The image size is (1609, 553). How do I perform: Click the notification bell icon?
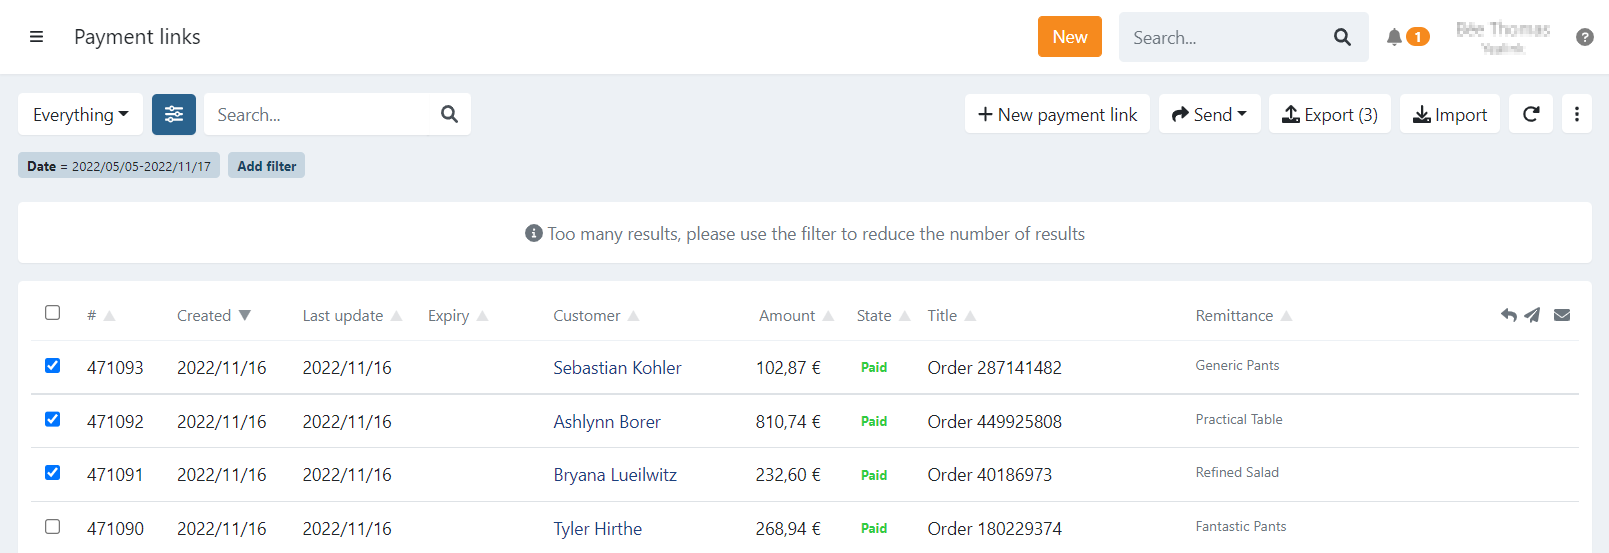[x=1394, y=37]
